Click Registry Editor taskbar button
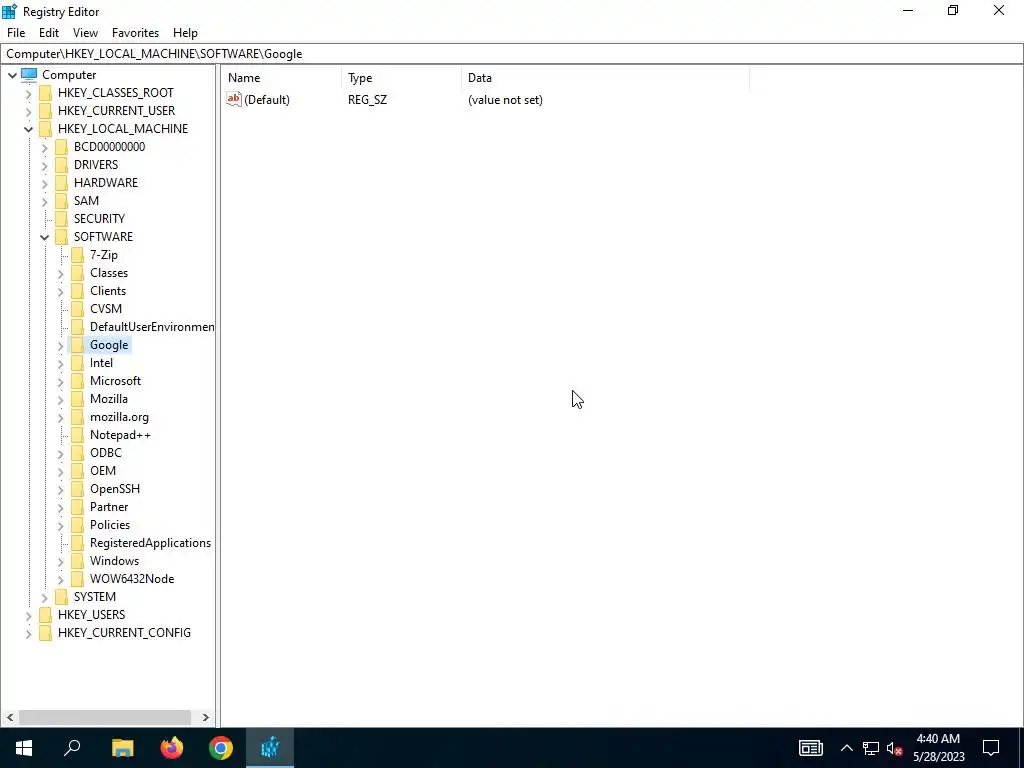 270,748
